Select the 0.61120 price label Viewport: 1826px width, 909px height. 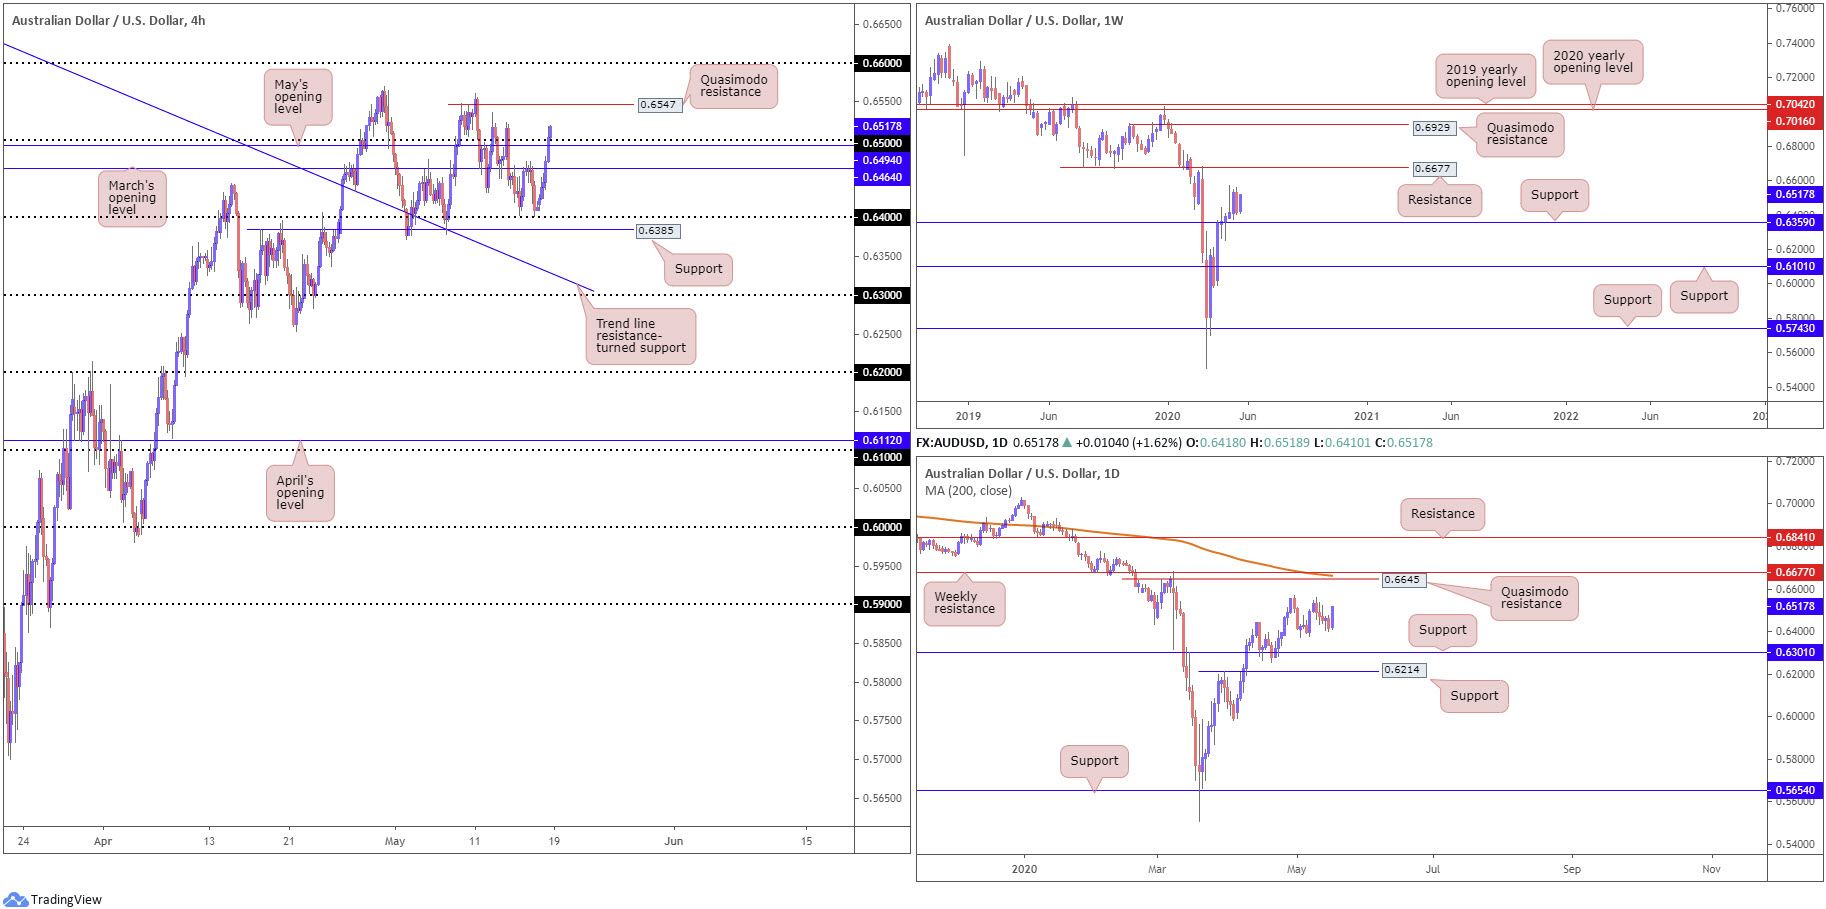(x=882, y=440)
